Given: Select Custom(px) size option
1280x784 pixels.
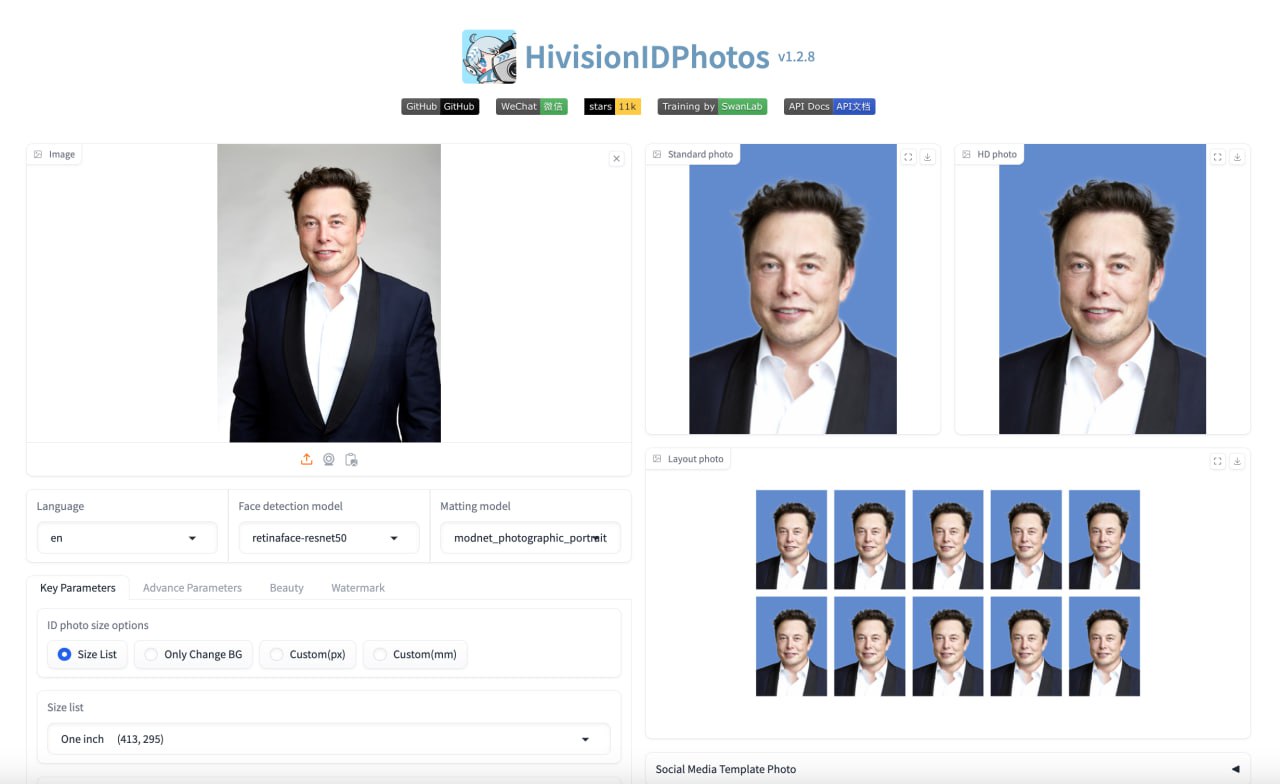Looking at the screenshot, I should click(307, 654).
